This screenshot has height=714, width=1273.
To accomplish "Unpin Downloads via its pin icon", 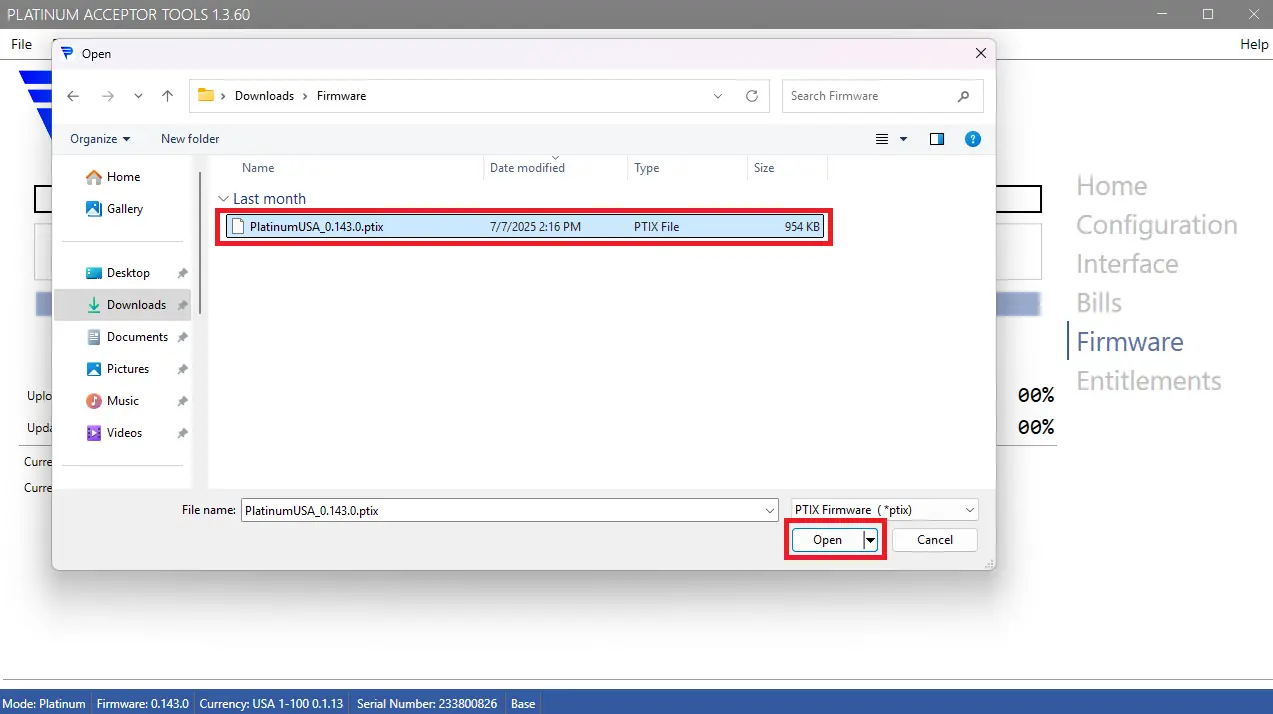I will (x=182, y=305).
